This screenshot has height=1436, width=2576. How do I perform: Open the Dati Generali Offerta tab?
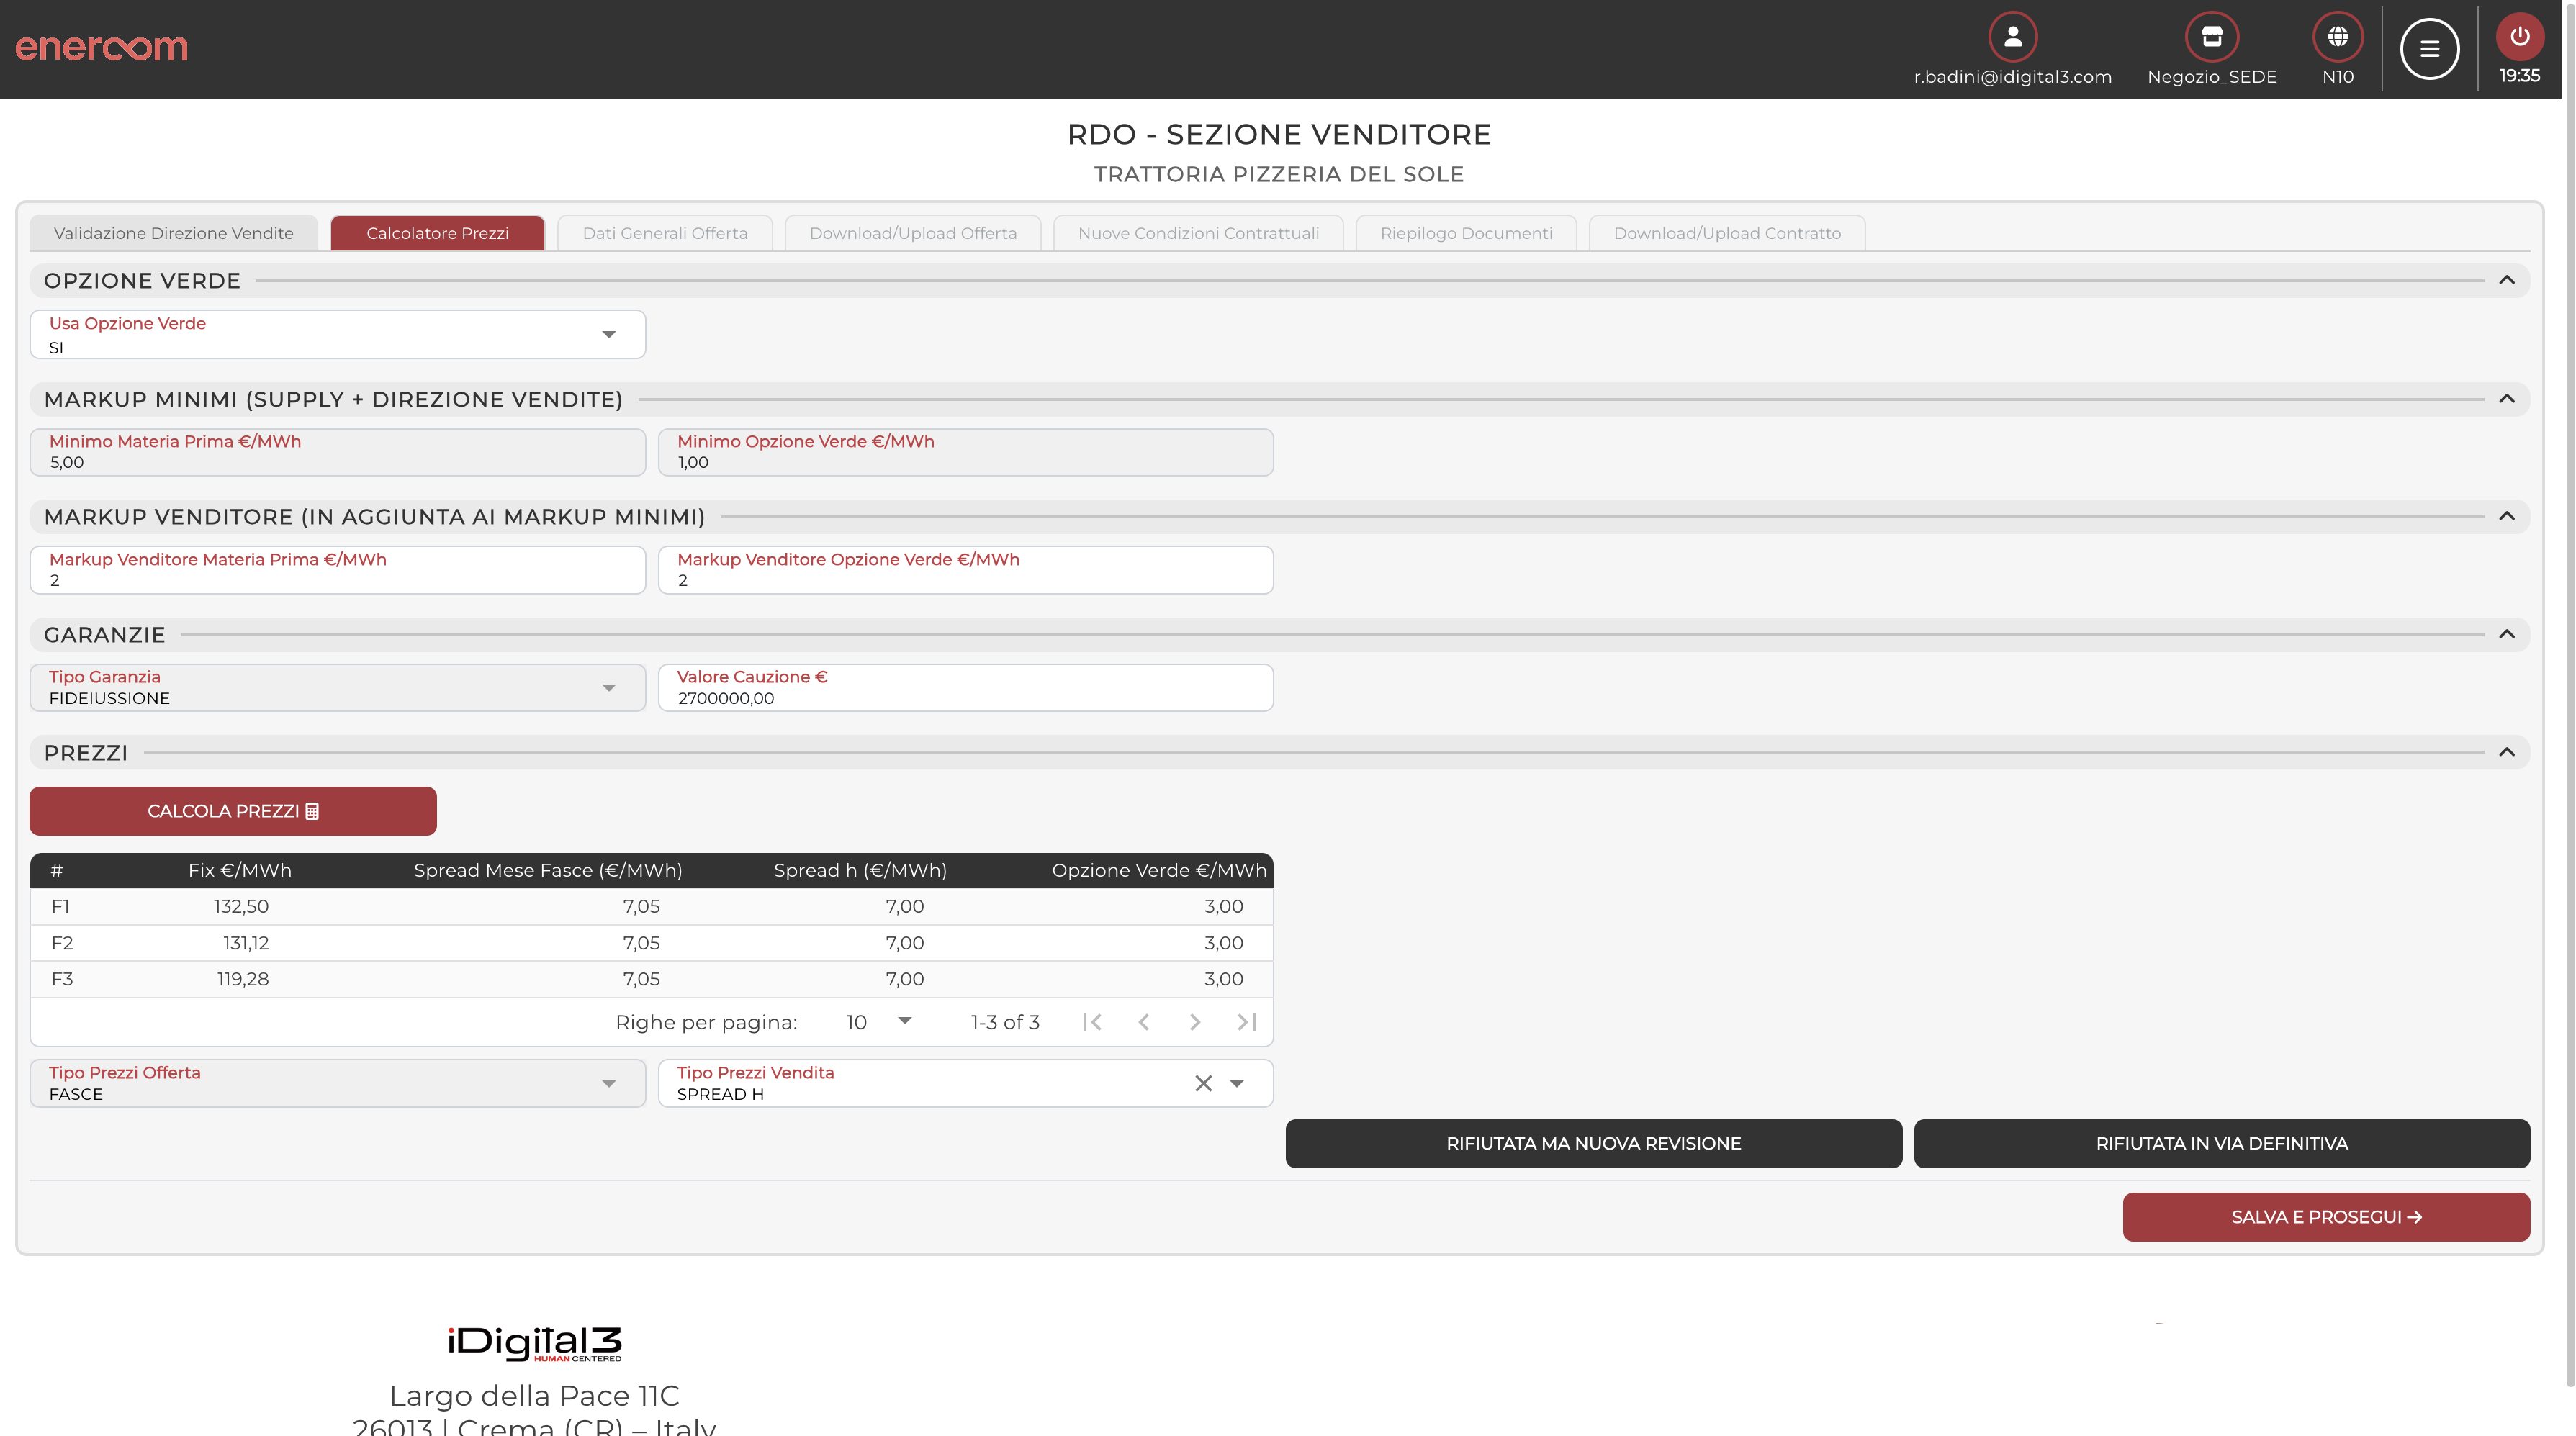pos(664,233)
